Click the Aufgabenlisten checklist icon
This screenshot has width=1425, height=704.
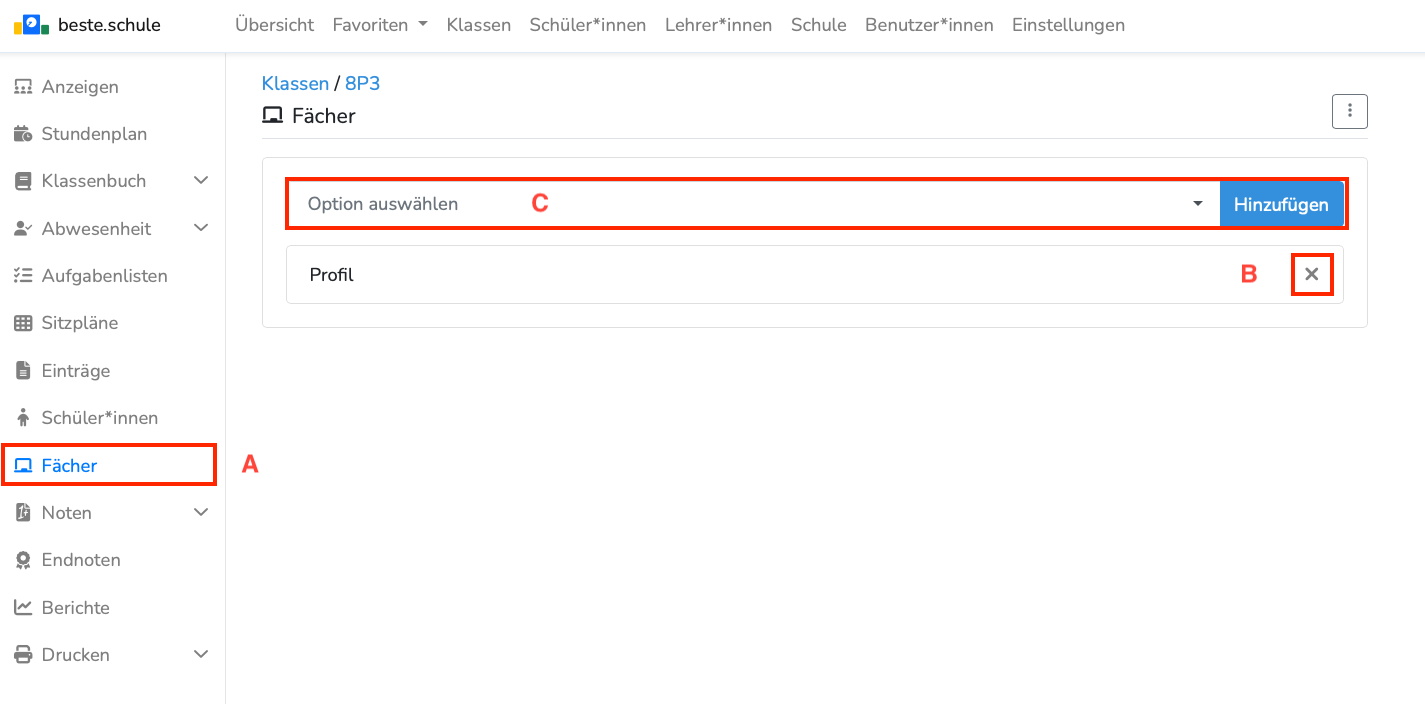22,276
